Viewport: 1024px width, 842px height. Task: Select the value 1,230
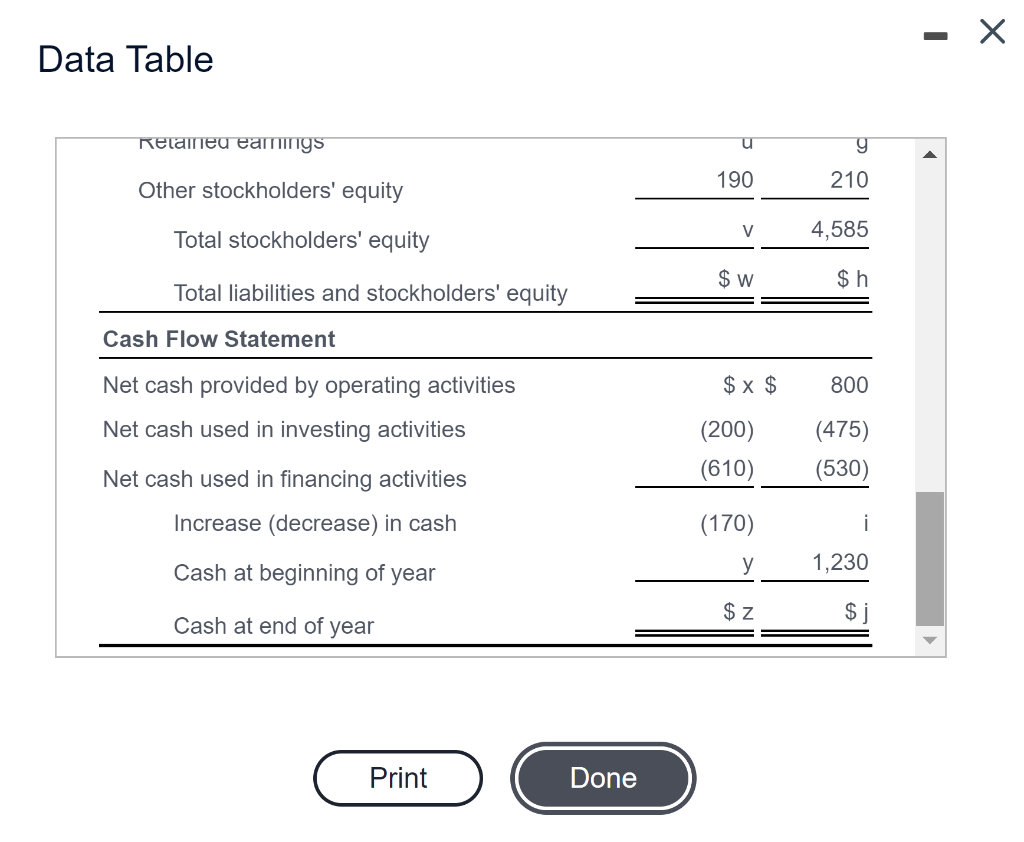pyautogui.click(x=840, y=562)
